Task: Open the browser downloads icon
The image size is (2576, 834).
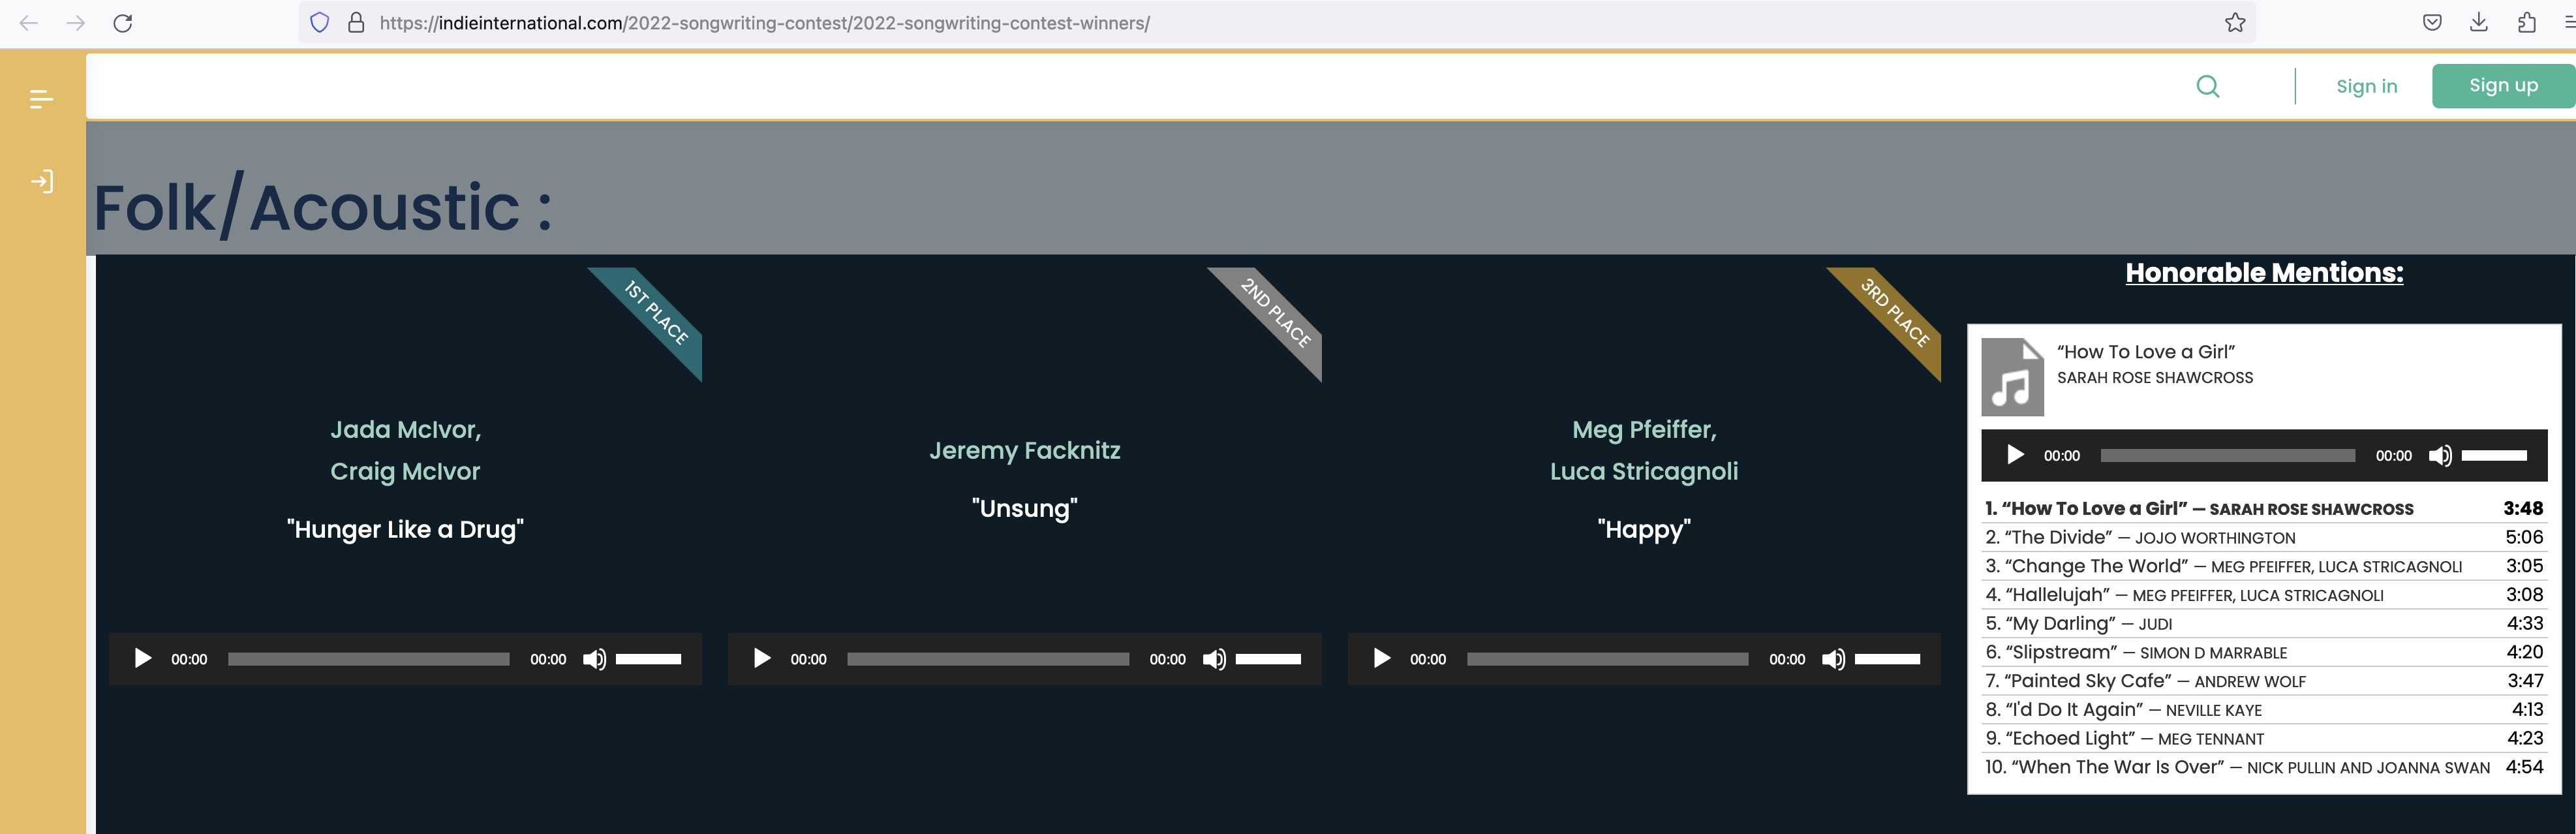Action: click(2478, 23)
